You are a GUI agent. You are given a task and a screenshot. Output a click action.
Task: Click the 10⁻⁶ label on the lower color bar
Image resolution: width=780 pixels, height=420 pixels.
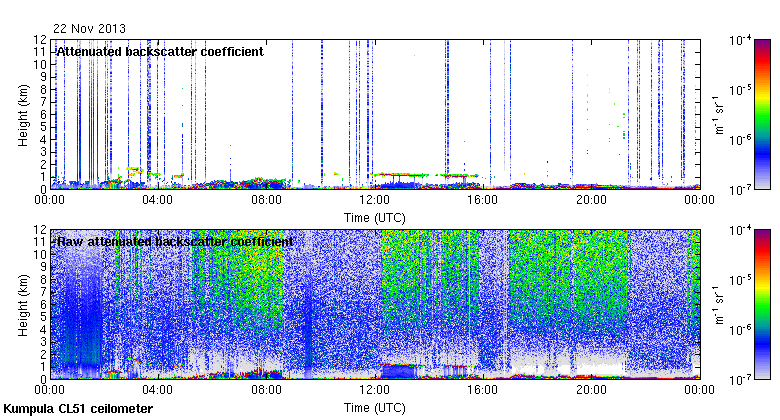(740, 330)
